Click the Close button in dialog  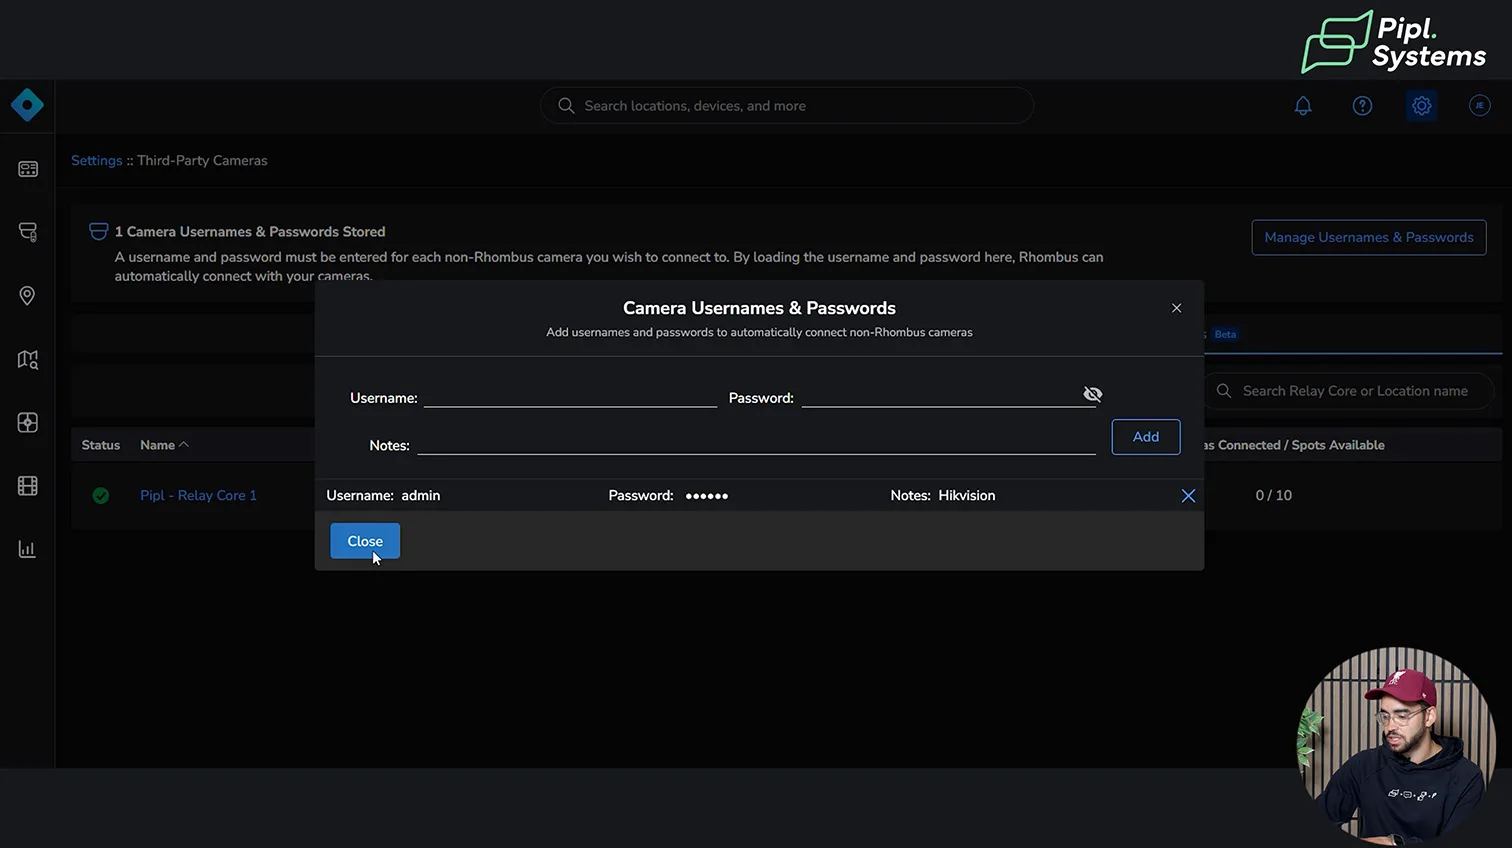[365, 541]
